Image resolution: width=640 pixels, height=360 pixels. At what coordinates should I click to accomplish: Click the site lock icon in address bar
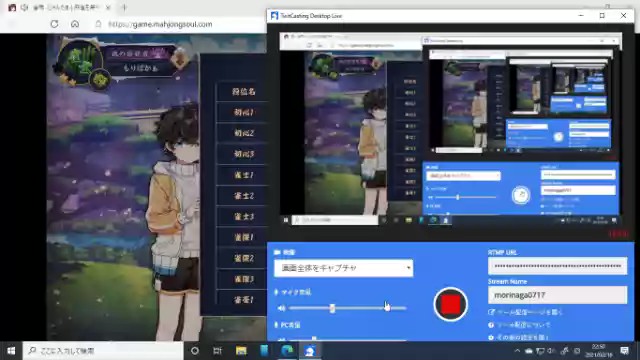pyautogui.click(x=98, y=24)
